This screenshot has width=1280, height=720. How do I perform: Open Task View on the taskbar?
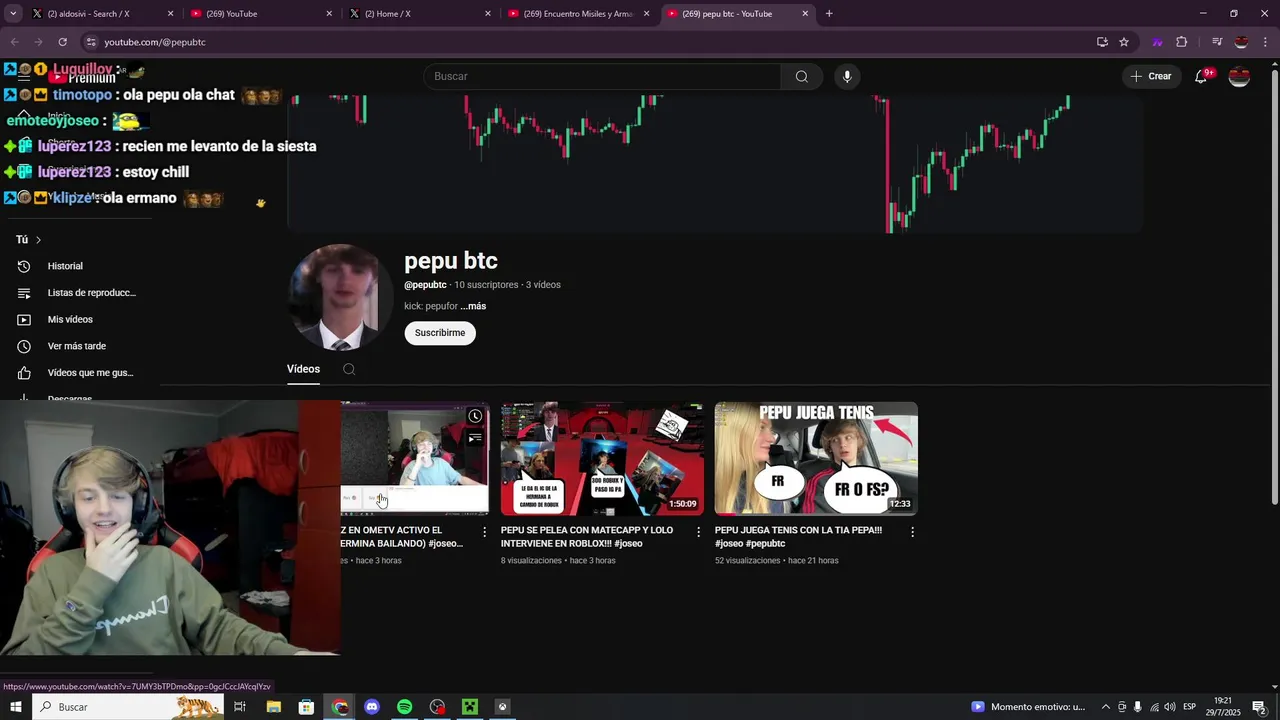pyautogui.click(x=240, y=707)
